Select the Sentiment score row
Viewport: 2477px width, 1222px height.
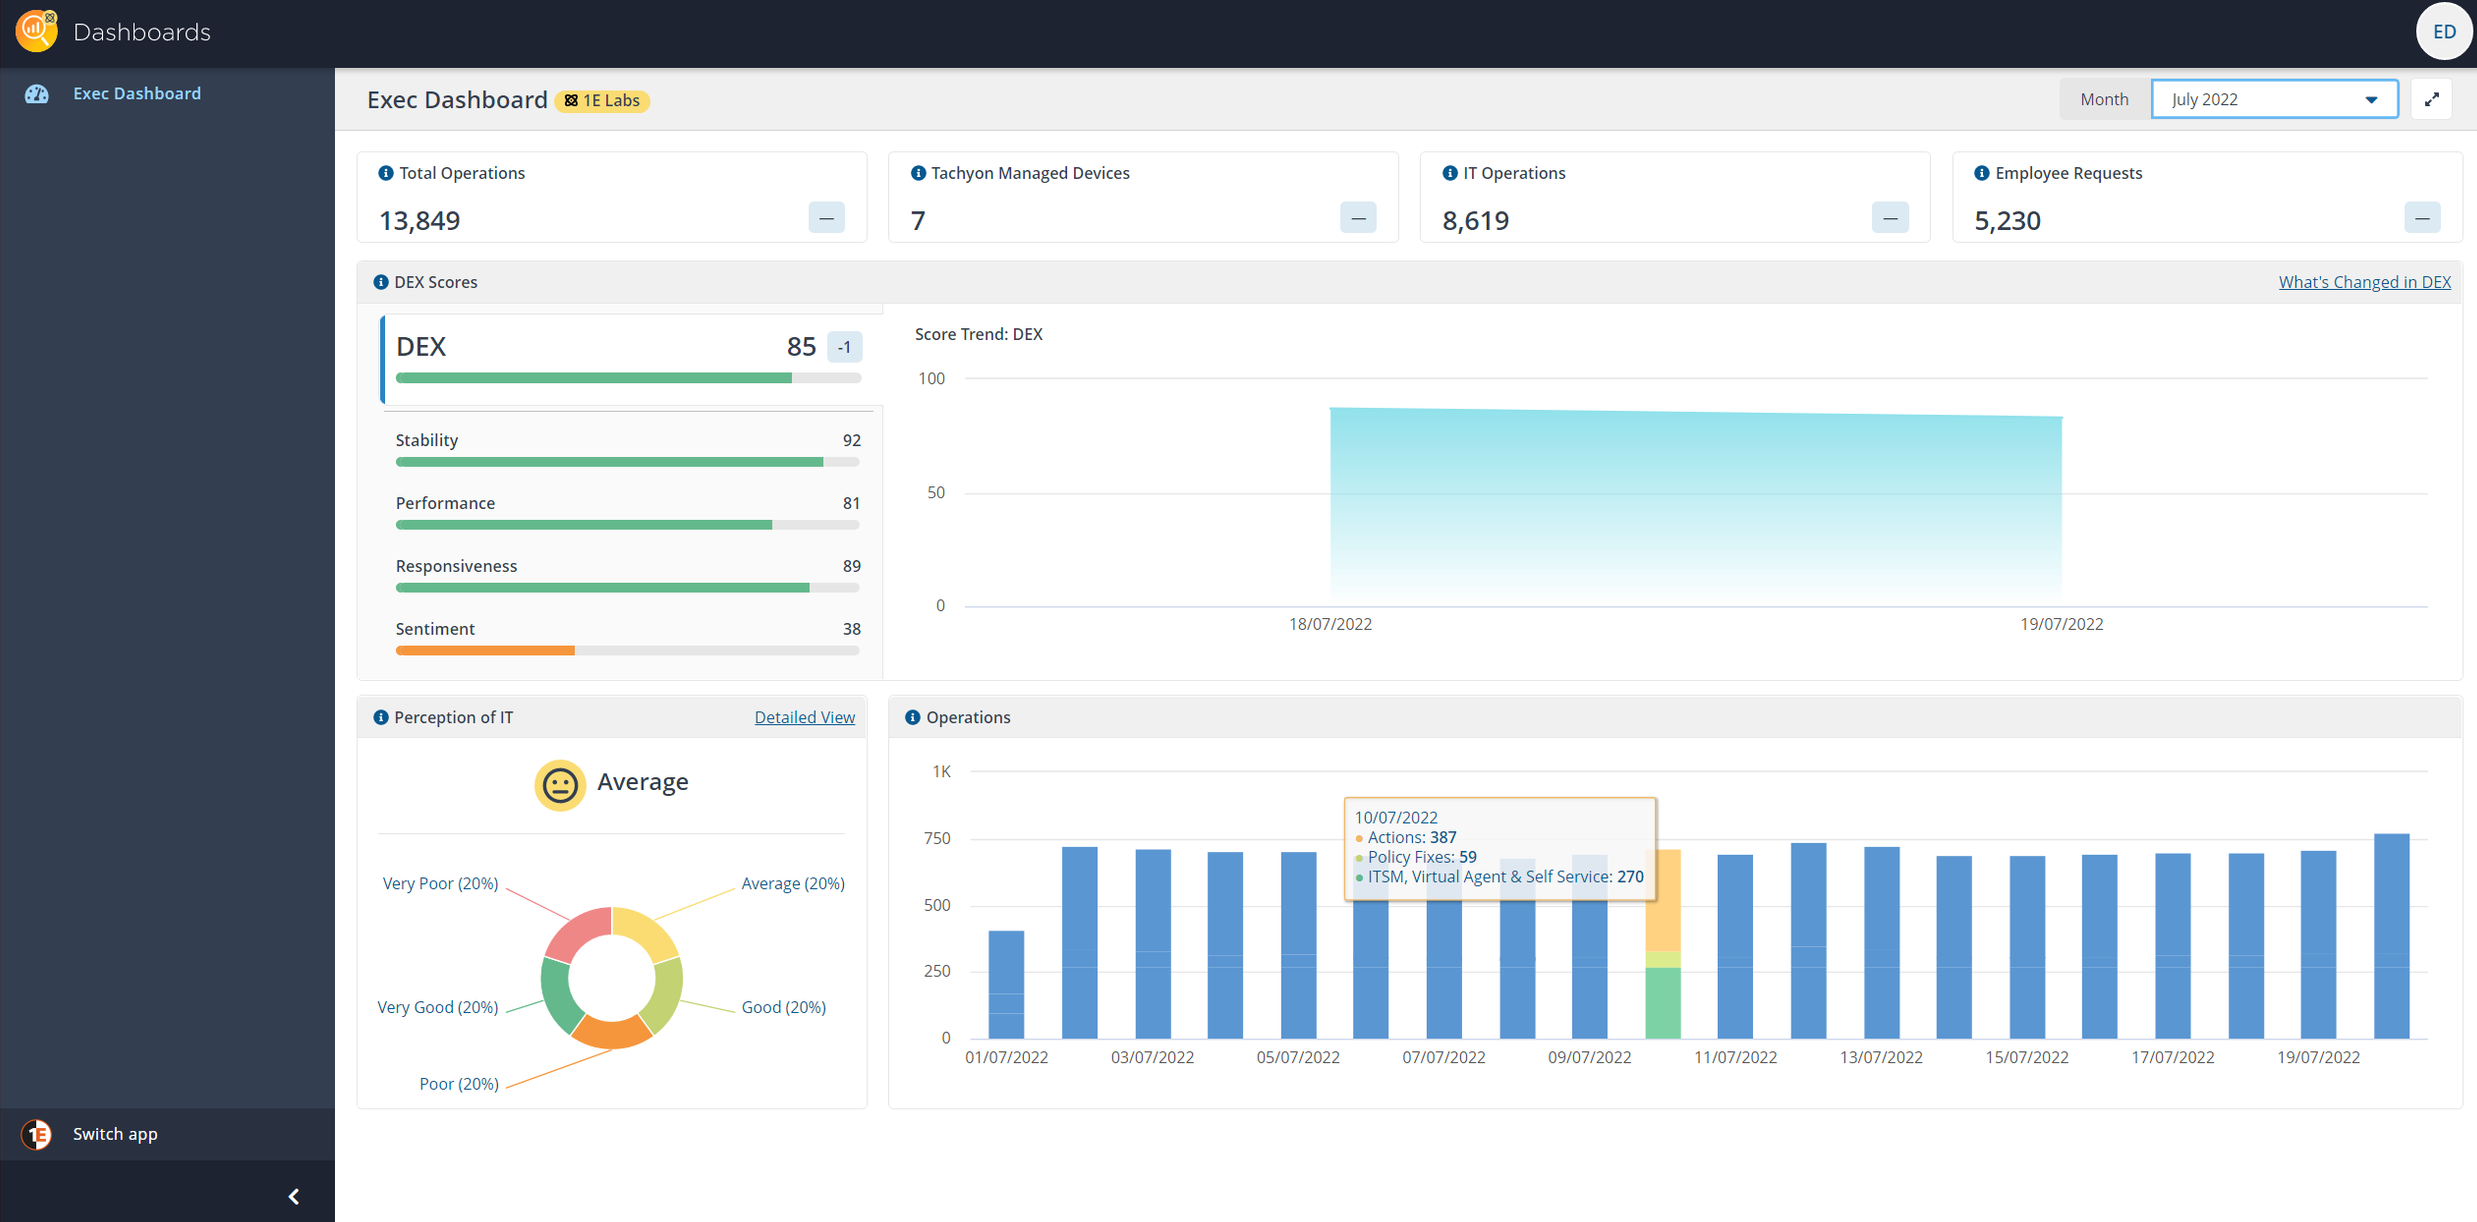pyautogui.click(x=628, y=638)
